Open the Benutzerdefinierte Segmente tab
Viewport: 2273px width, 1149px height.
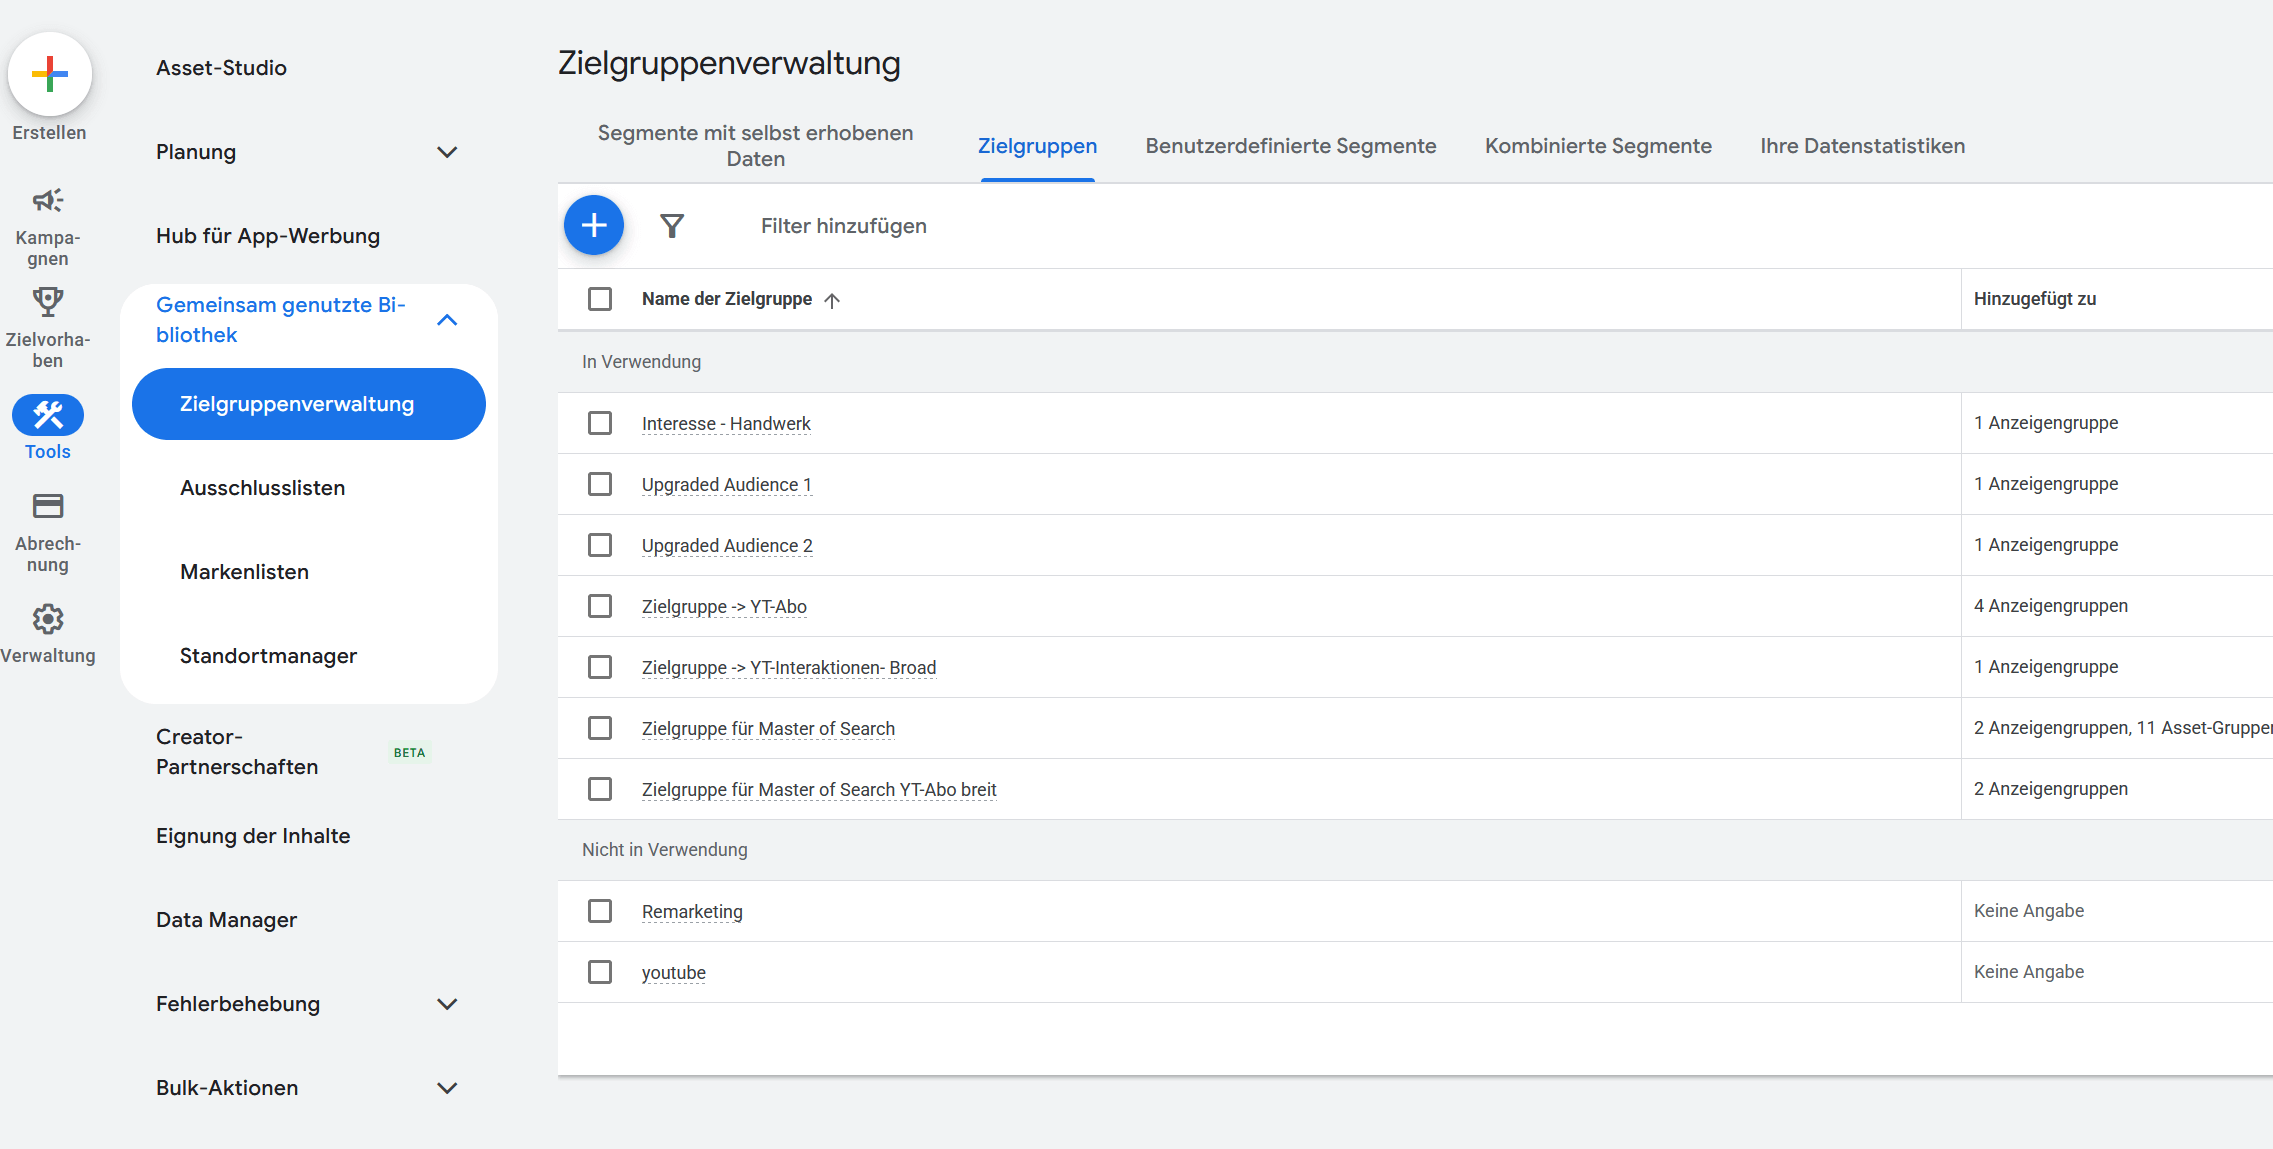(1290, 145)
